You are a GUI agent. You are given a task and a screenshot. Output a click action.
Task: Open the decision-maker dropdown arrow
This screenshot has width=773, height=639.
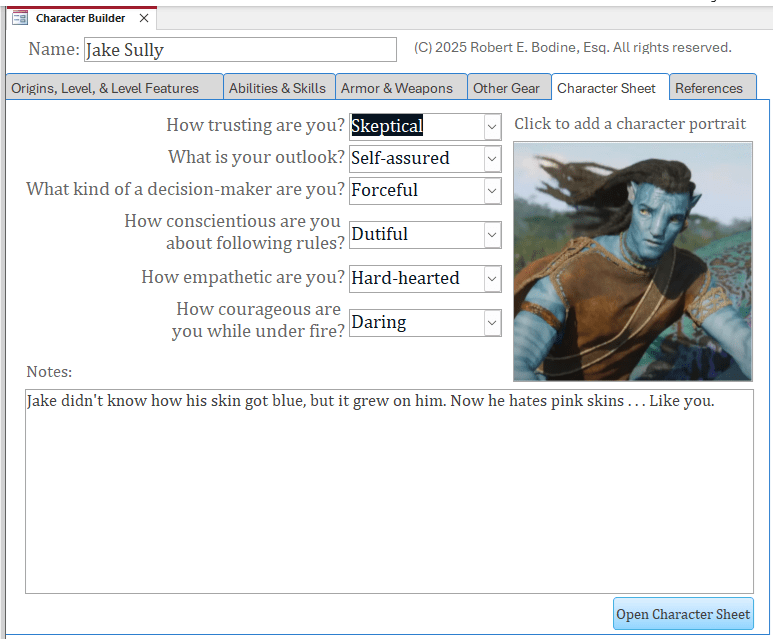491,191
